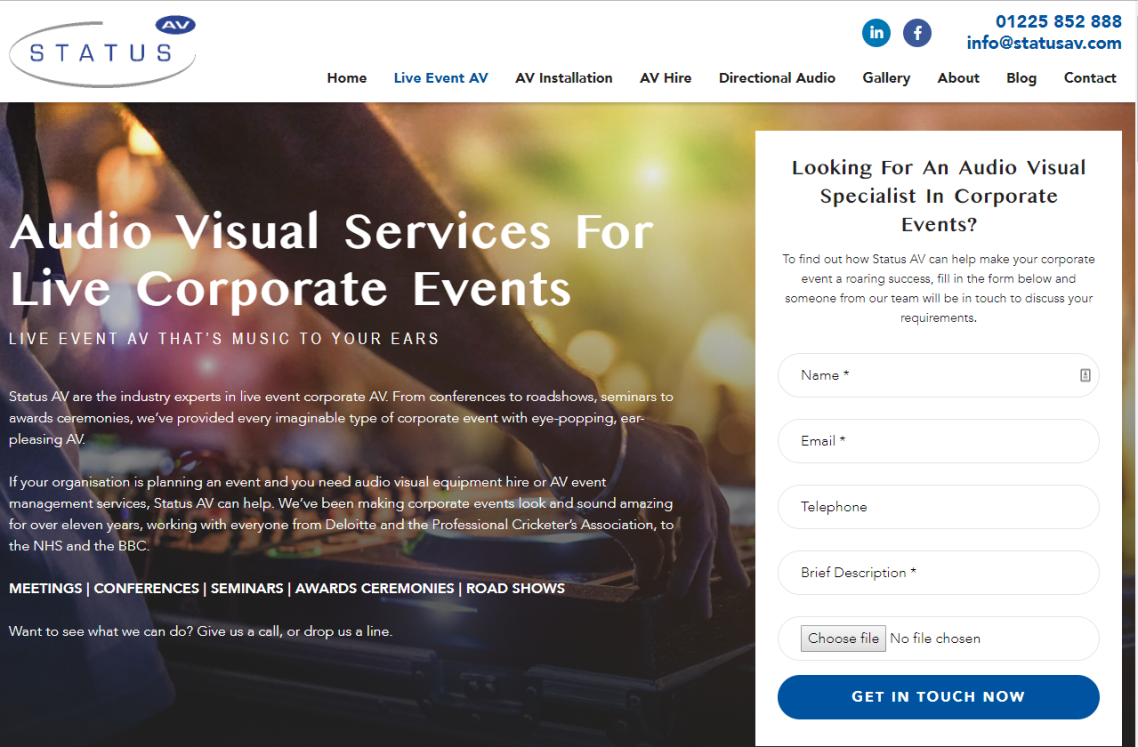Click the form intro 'To find out how Status AV'
The image size is (1138, 747).
tap(938, 288)
